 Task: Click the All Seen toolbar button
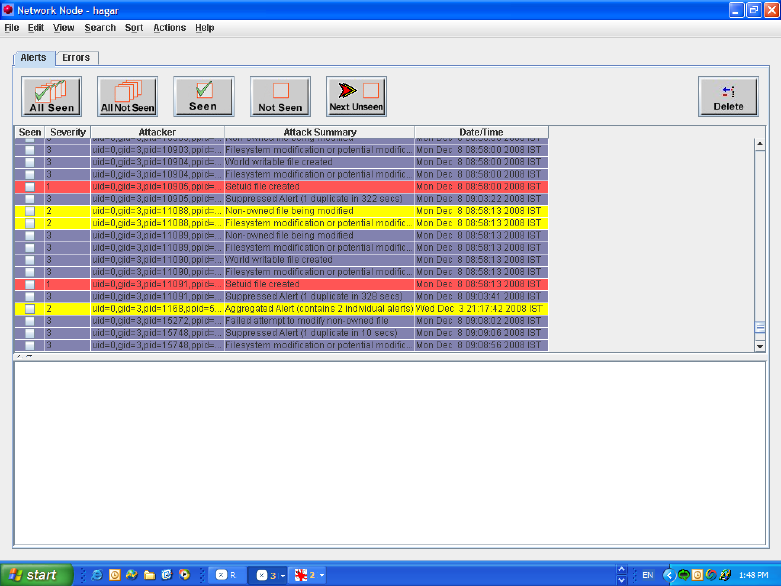[x=51, y=96]
